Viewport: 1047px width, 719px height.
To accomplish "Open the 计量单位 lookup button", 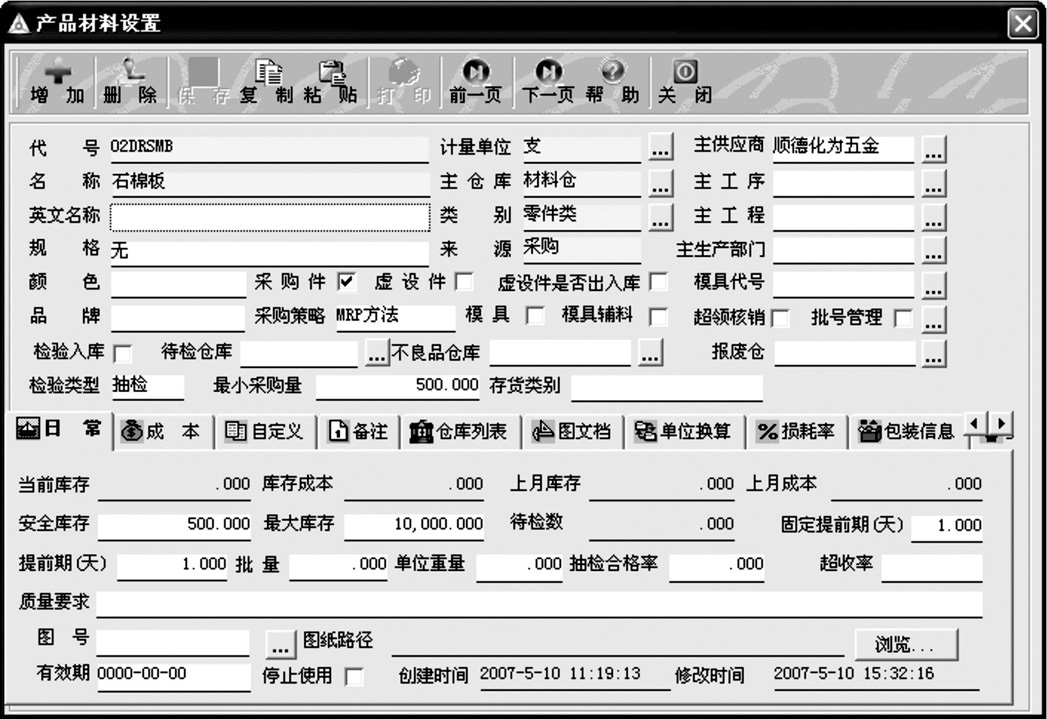I will (x=660, y=149).
